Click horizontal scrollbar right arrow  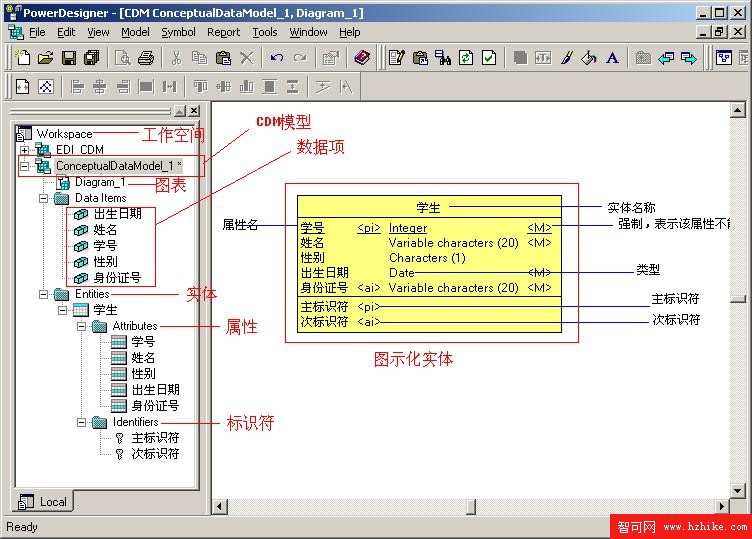pyautogui.click(x=722, y=506)
